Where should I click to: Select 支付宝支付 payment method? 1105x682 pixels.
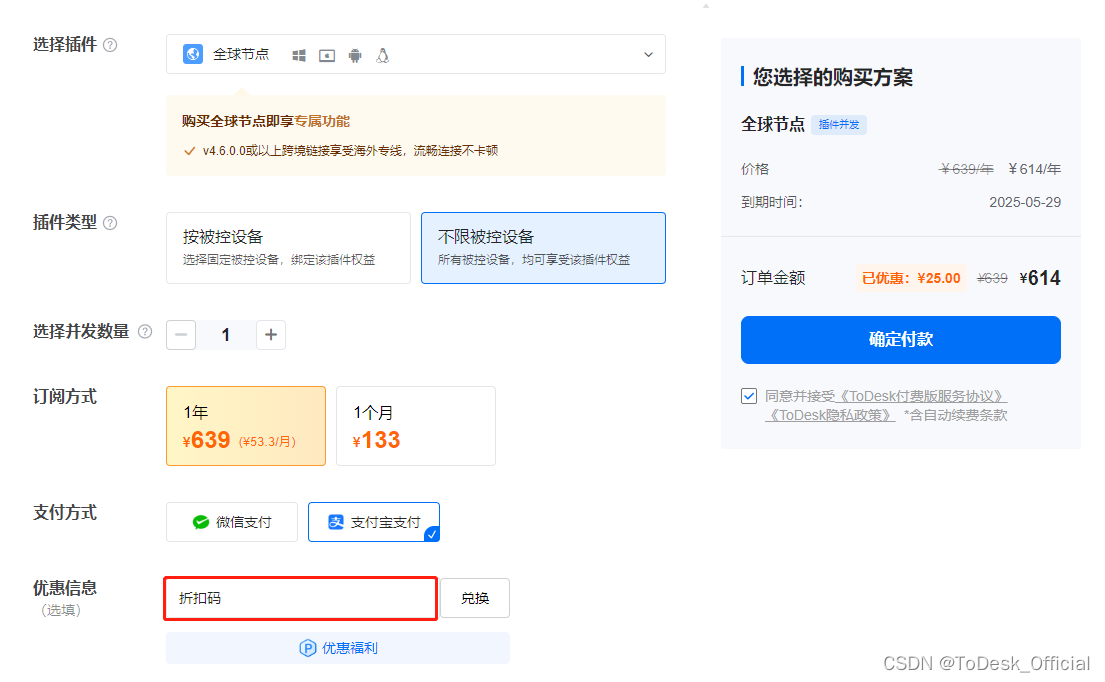click(x=374, y=522)
